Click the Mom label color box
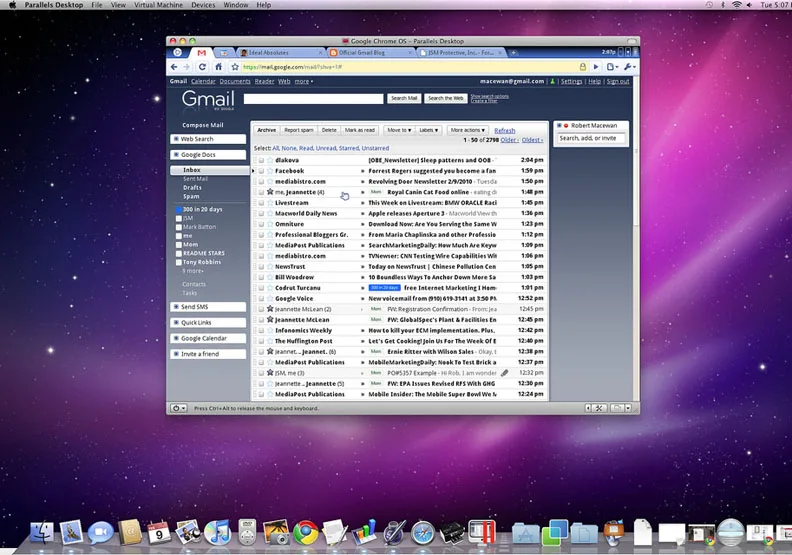The image size is (792, 555). coord(179,245)
